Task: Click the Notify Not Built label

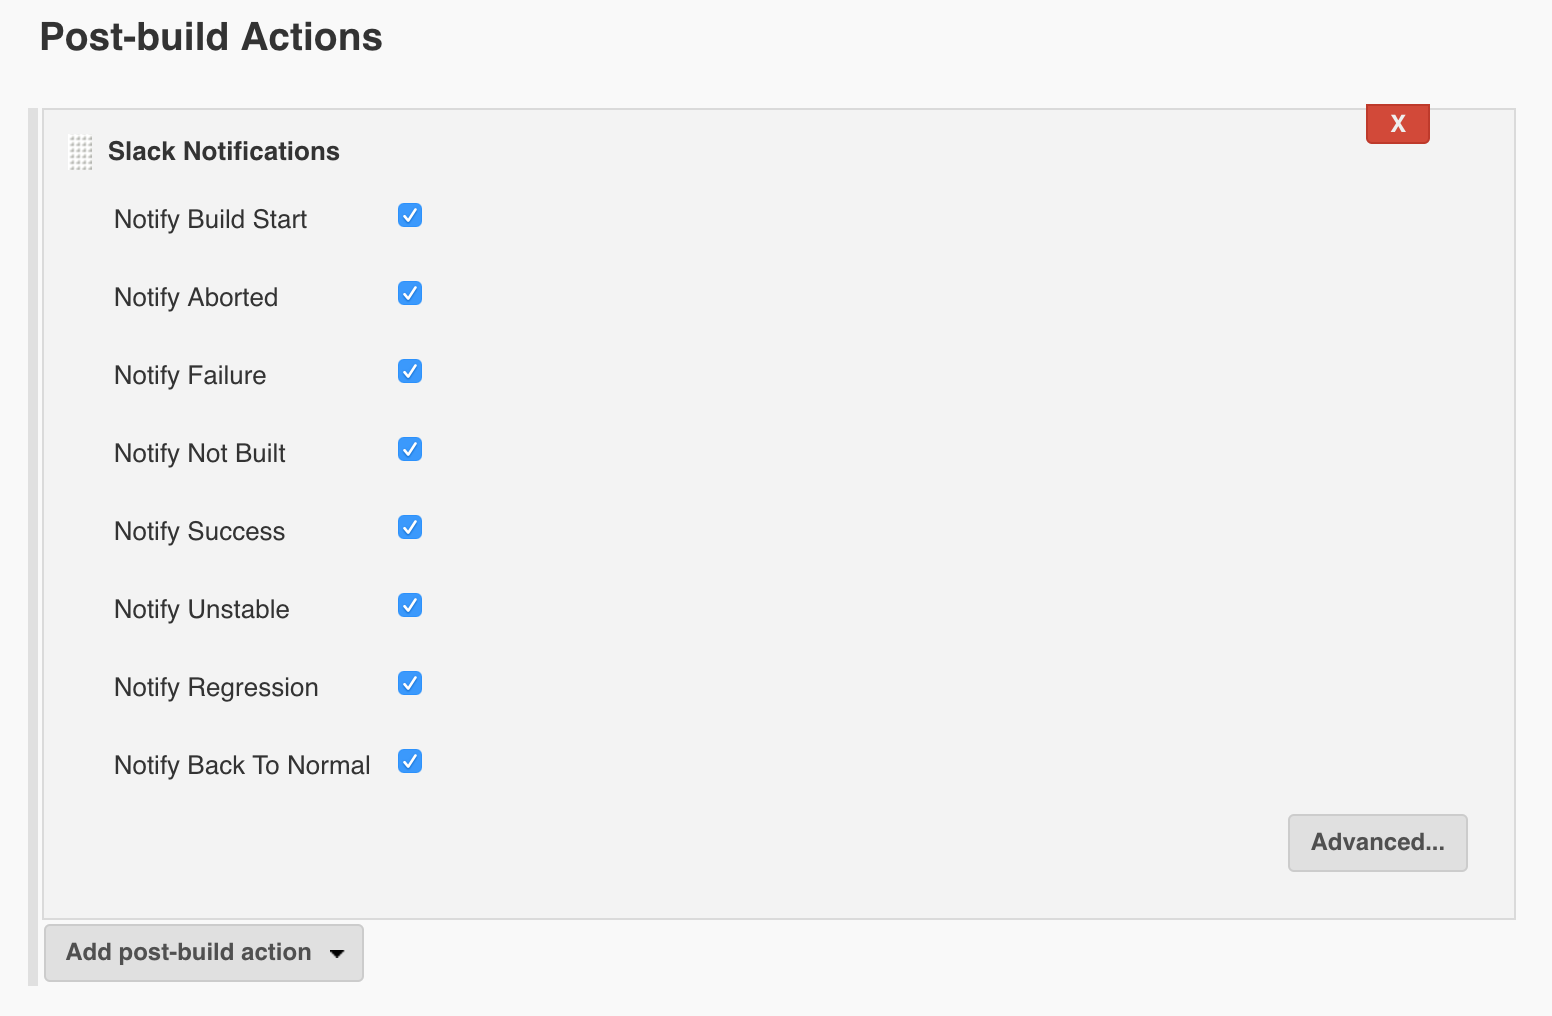Action: tap(200, 453)
